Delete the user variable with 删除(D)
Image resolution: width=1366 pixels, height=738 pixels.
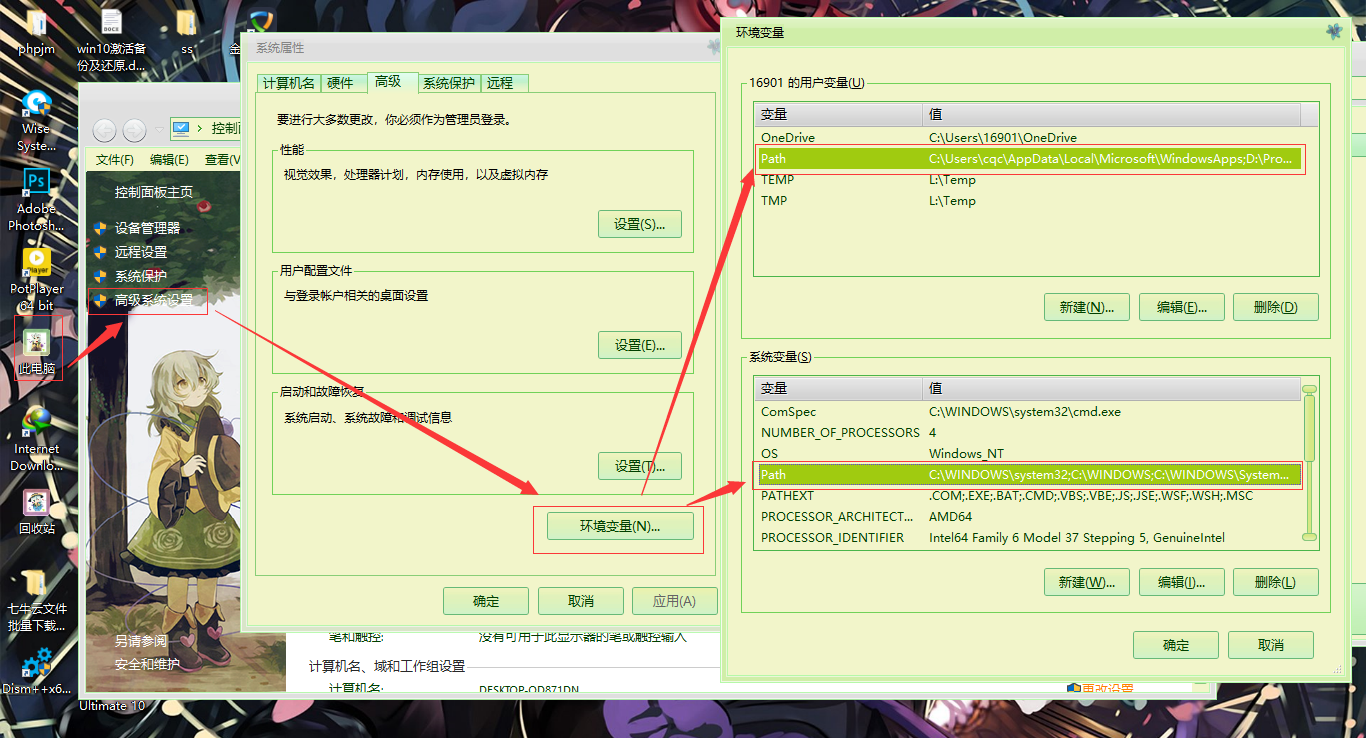coord(1276,307)
